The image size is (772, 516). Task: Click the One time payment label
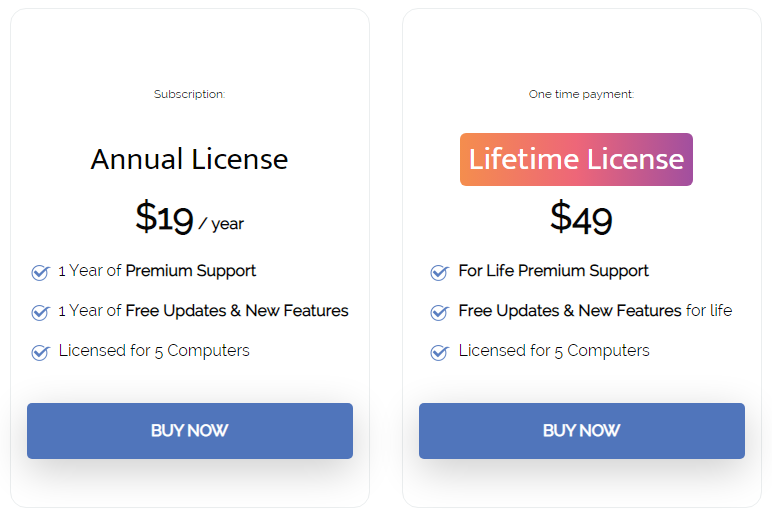coord(581,94)
